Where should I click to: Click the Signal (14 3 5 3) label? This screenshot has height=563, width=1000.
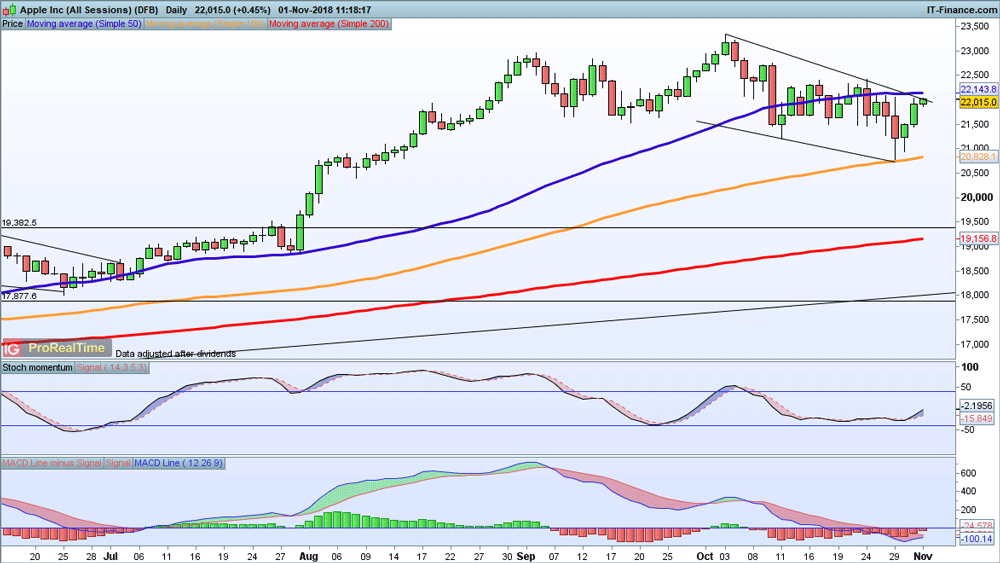[112, 367]
